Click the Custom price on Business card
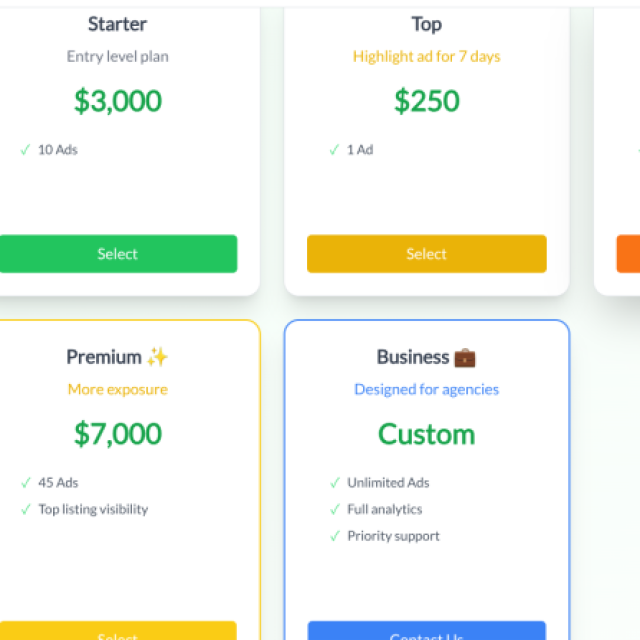 (427, 434)
